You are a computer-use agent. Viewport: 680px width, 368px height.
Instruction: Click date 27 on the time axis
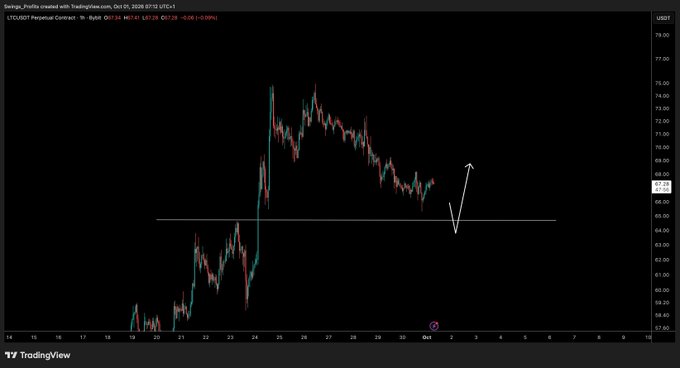(x=329, y=337)
